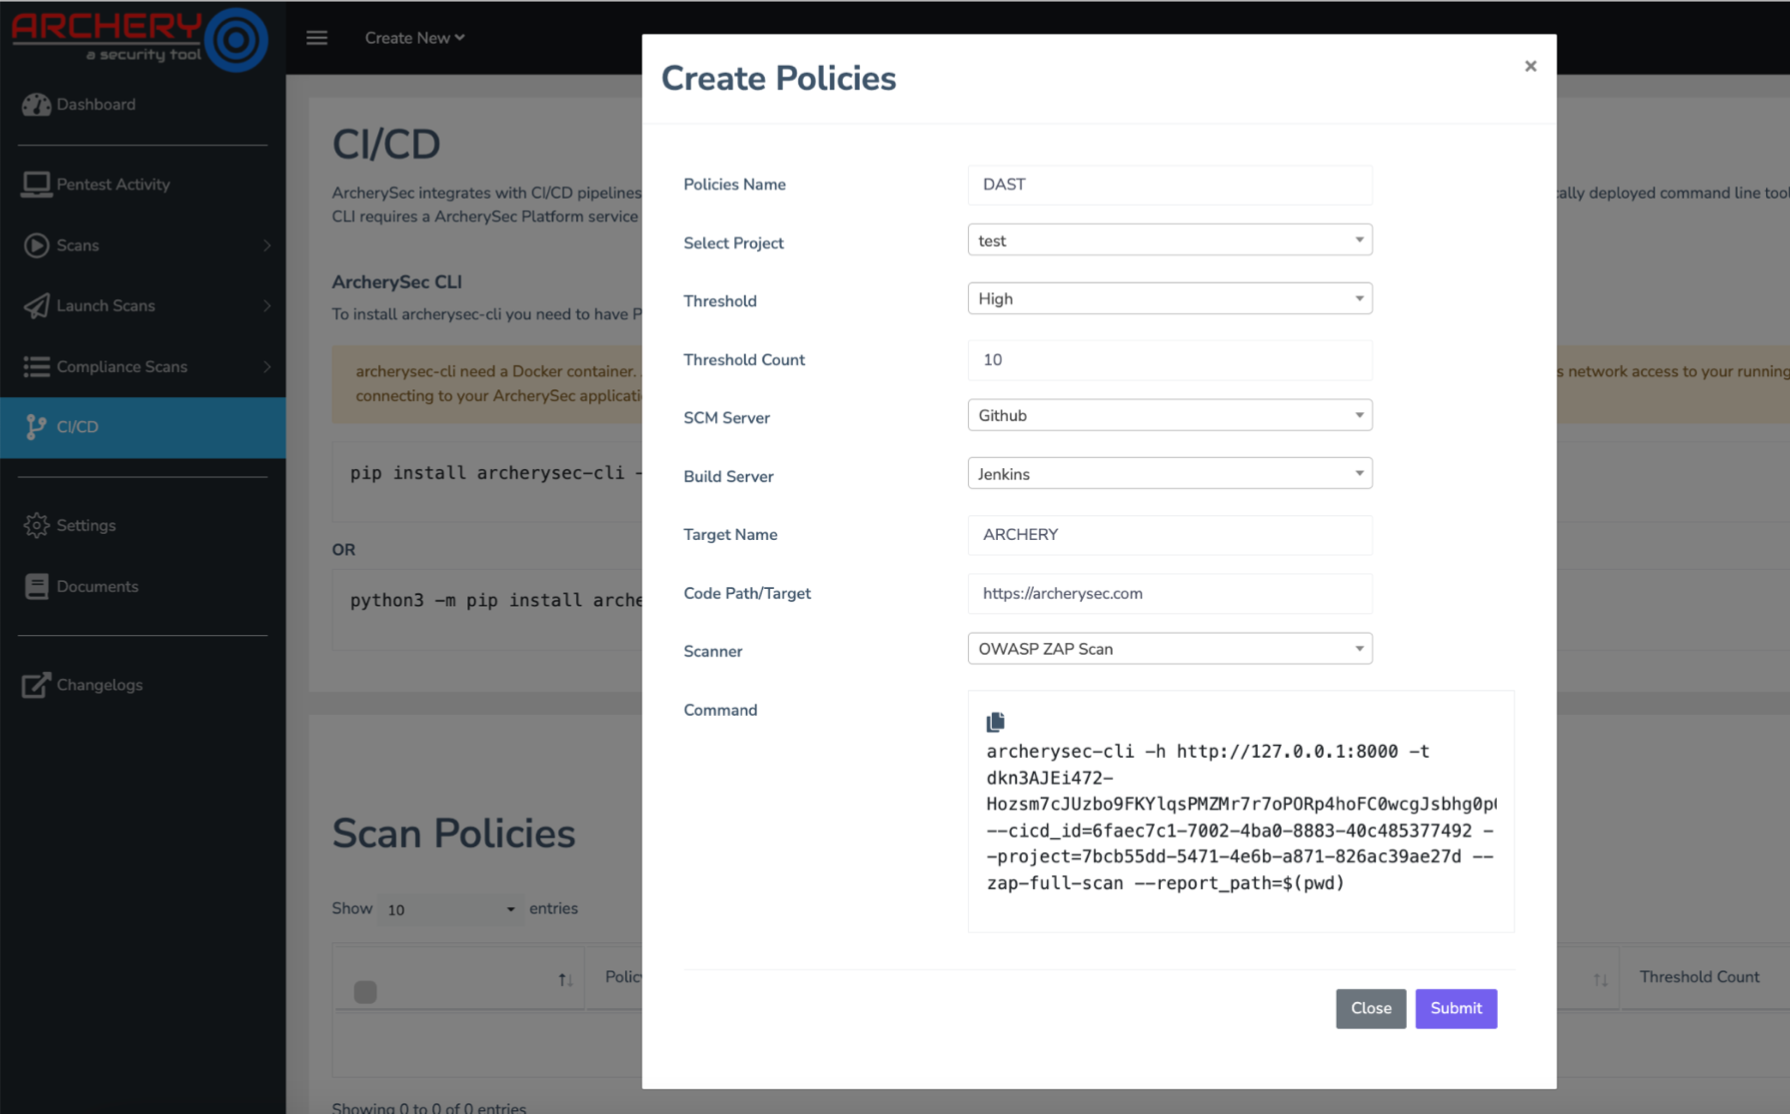Click the Archery logo icon

[236, 40]
